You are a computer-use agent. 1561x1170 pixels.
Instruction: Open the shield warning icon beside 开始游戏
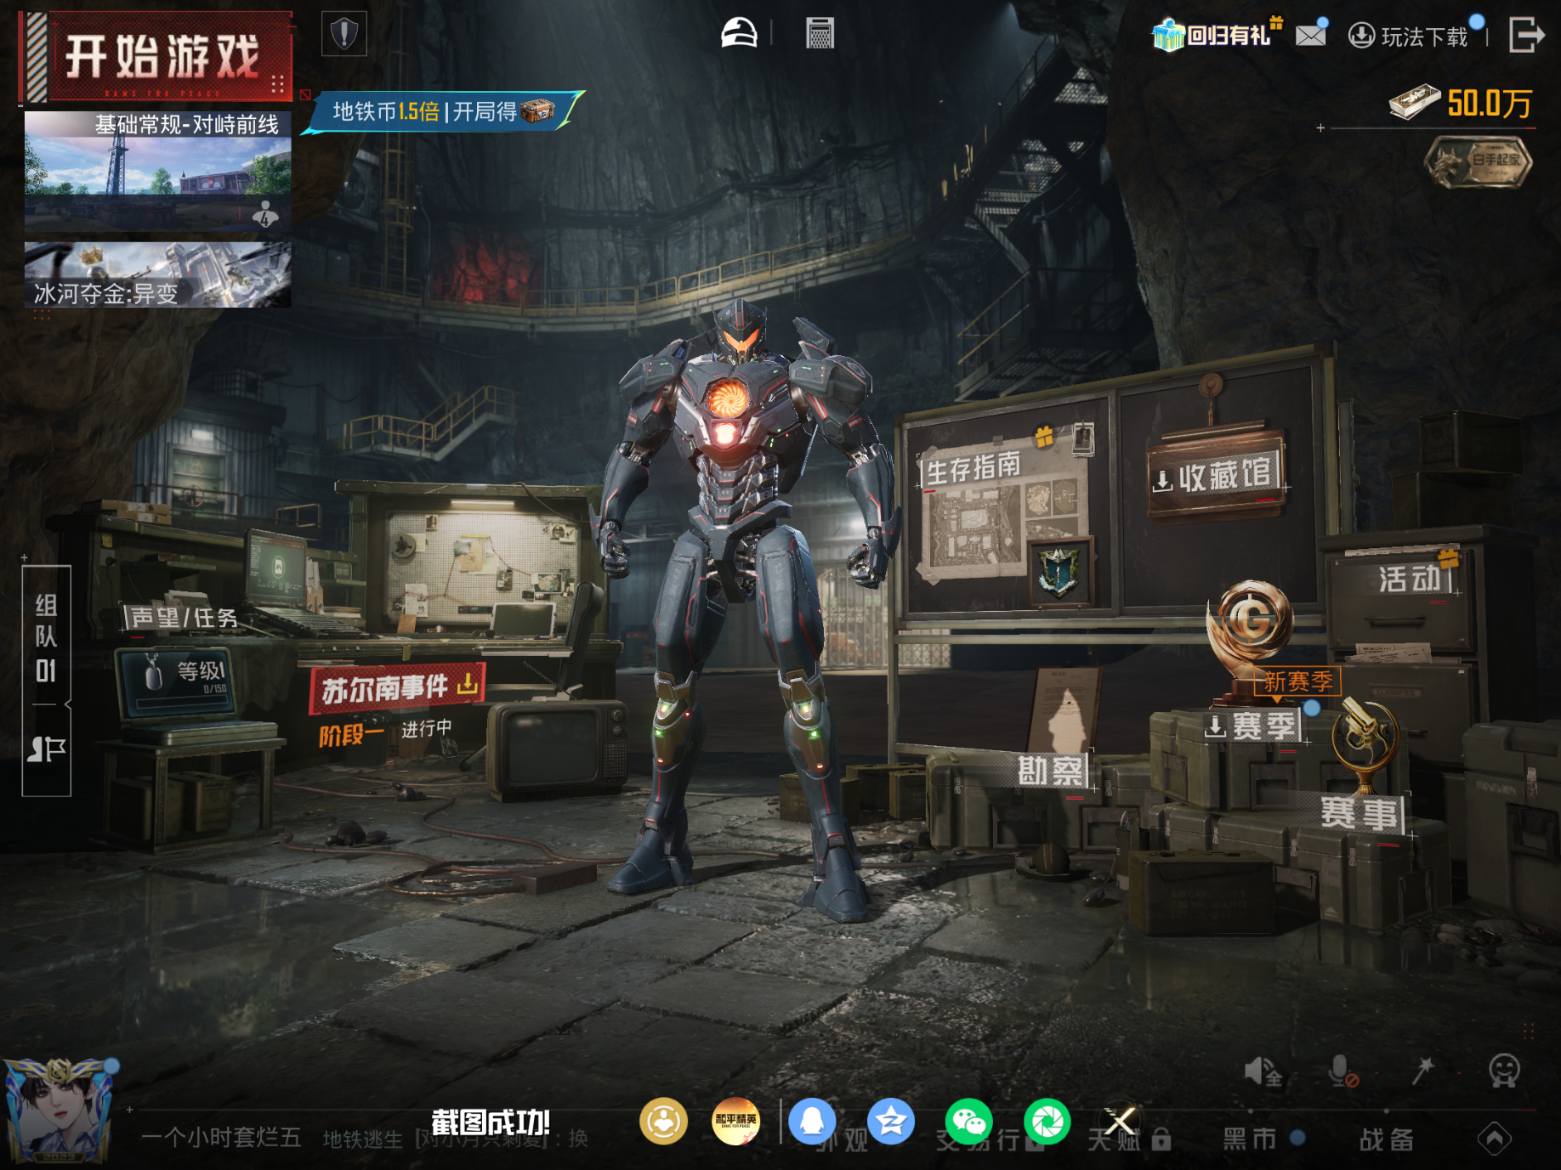pyautogui.click(x=344, y=35)
